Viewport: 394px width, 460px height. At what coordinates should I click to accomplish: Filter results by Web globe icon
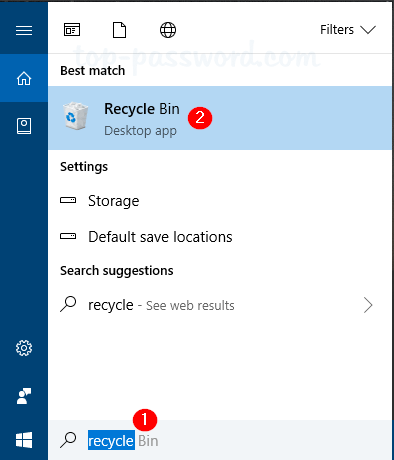(x=168, y=30)
